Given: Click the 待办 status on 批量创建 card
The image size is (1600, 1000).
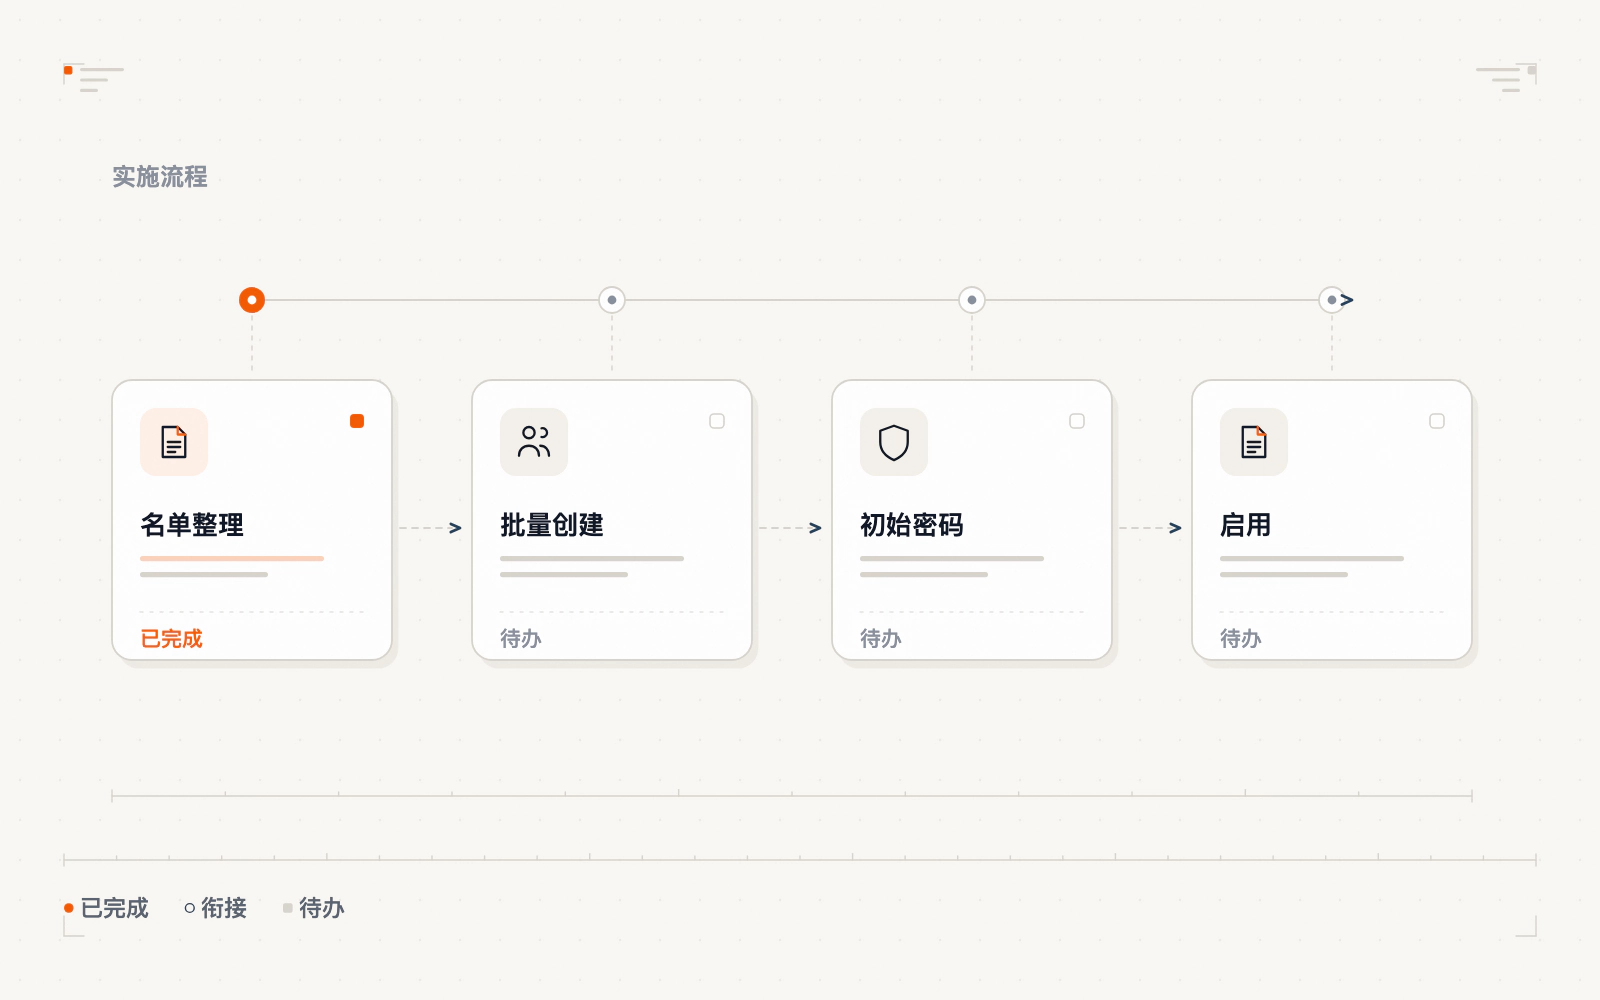Looking at the screenshot, I should pos(521,639).
